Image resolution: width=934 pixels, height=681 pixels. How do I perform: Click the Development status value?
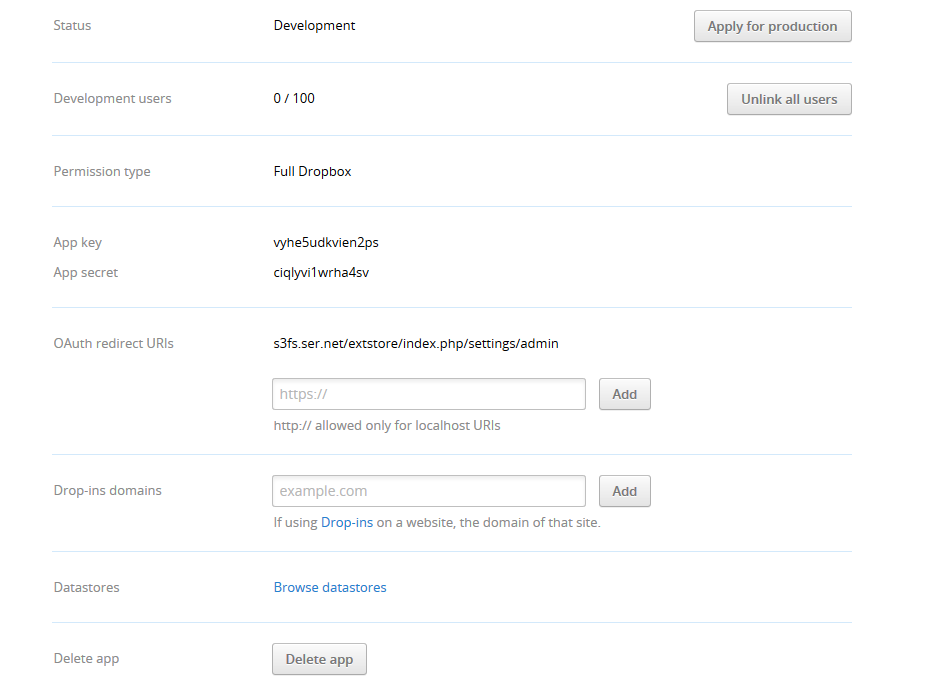315,26
